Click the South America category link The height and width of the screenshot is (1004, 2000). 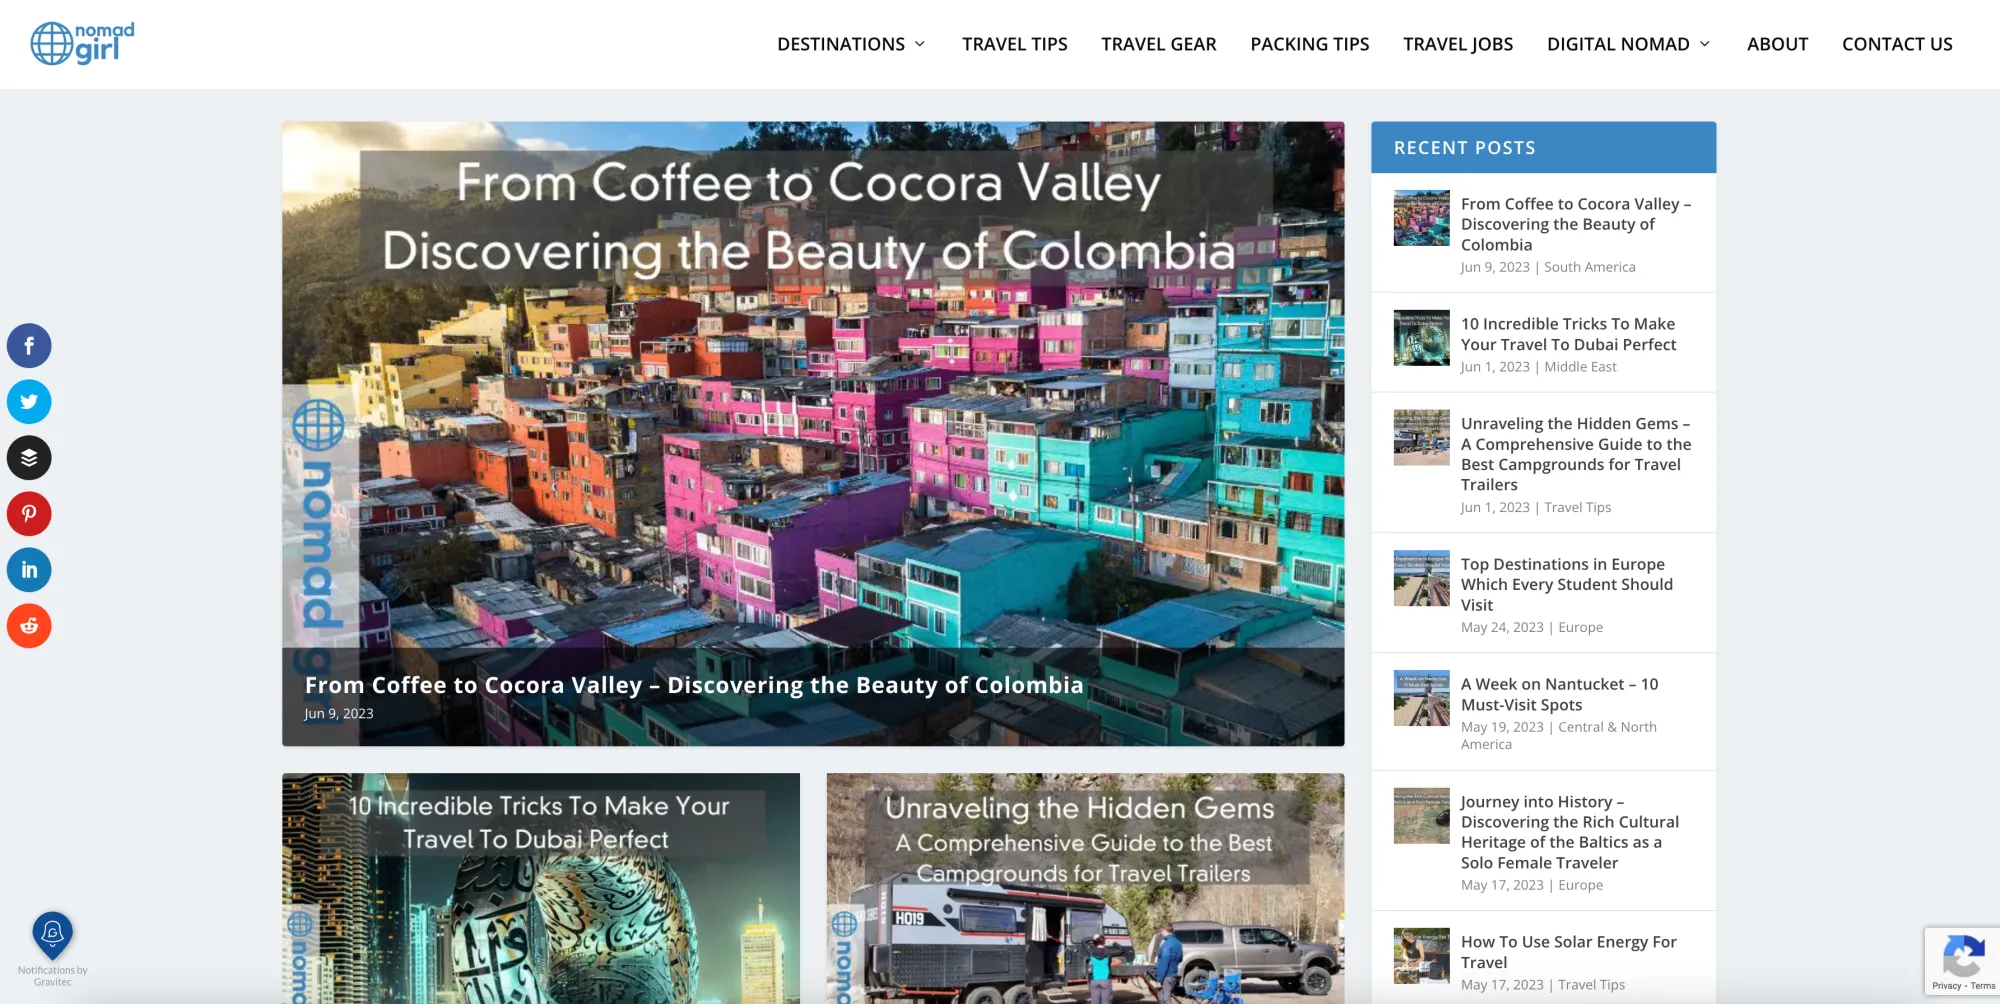point(1589,267)
